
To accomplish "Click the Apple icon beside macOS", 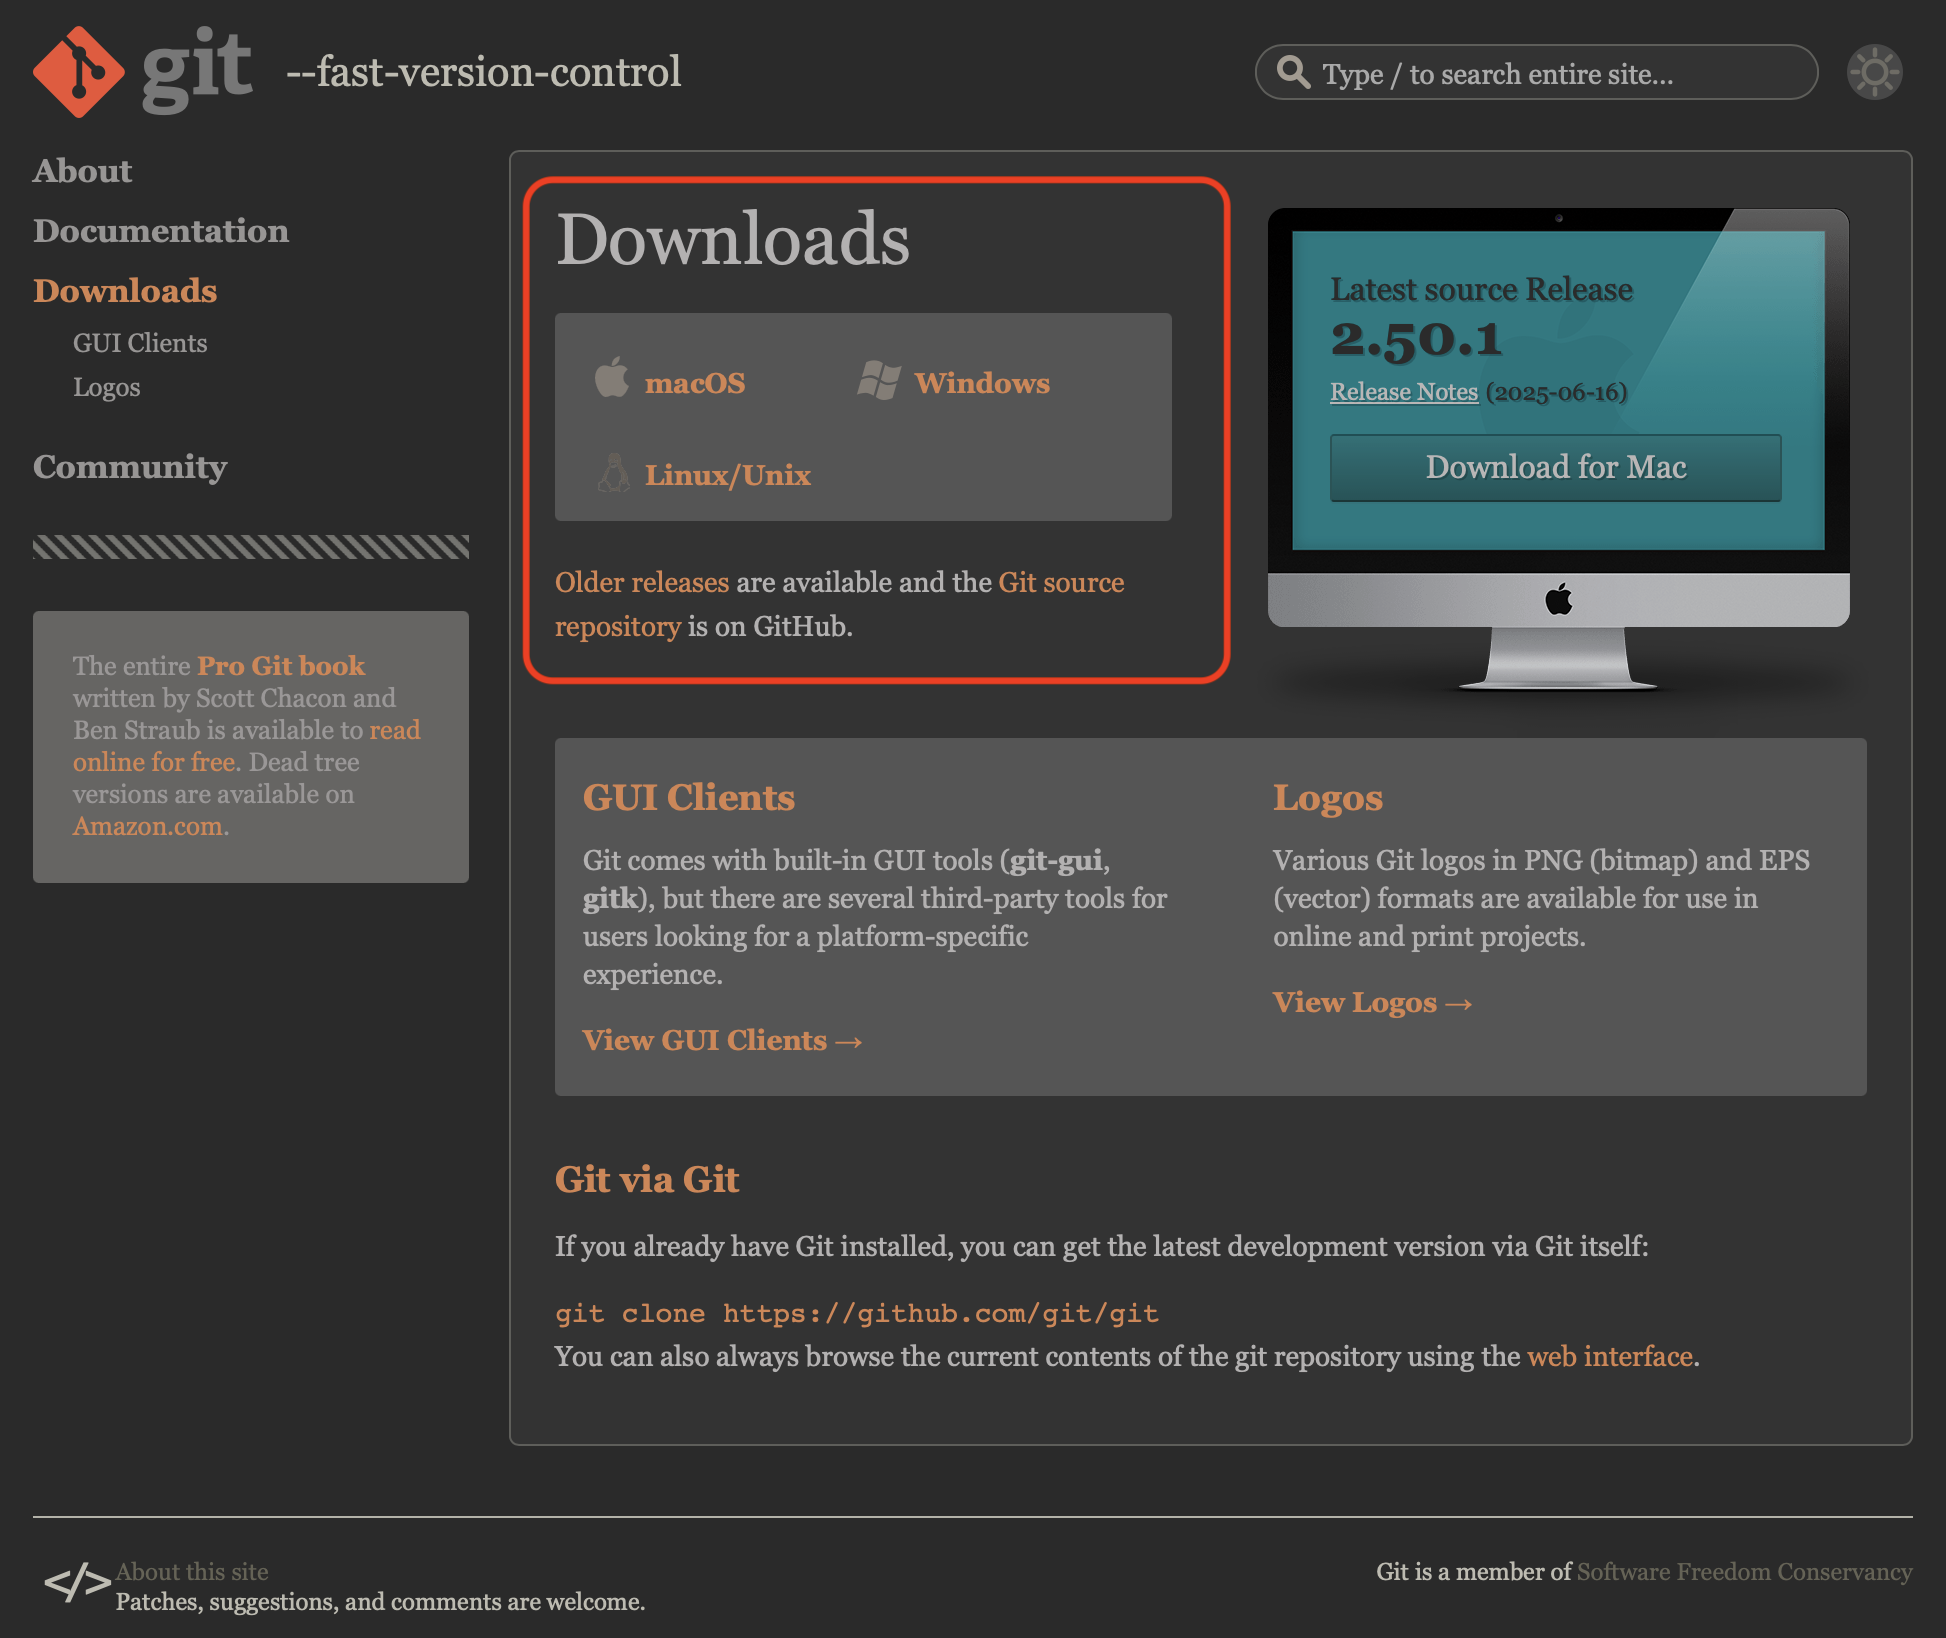I will (612, 377).
